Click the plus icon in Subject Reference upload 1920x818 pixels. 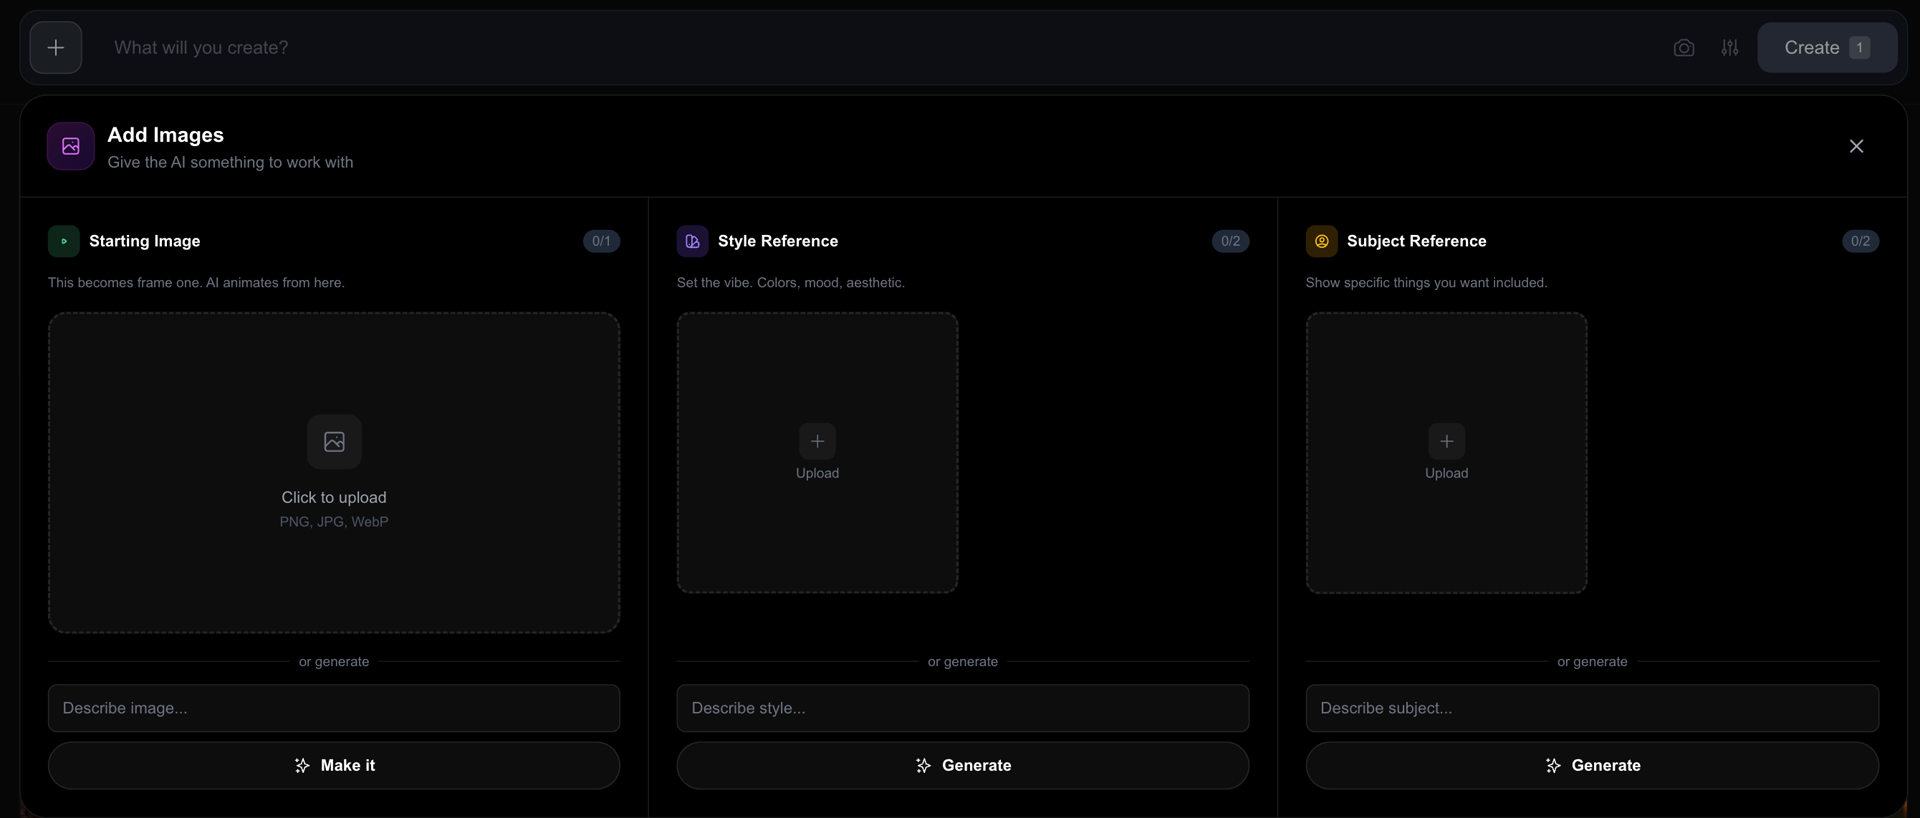coord(1446,441)
